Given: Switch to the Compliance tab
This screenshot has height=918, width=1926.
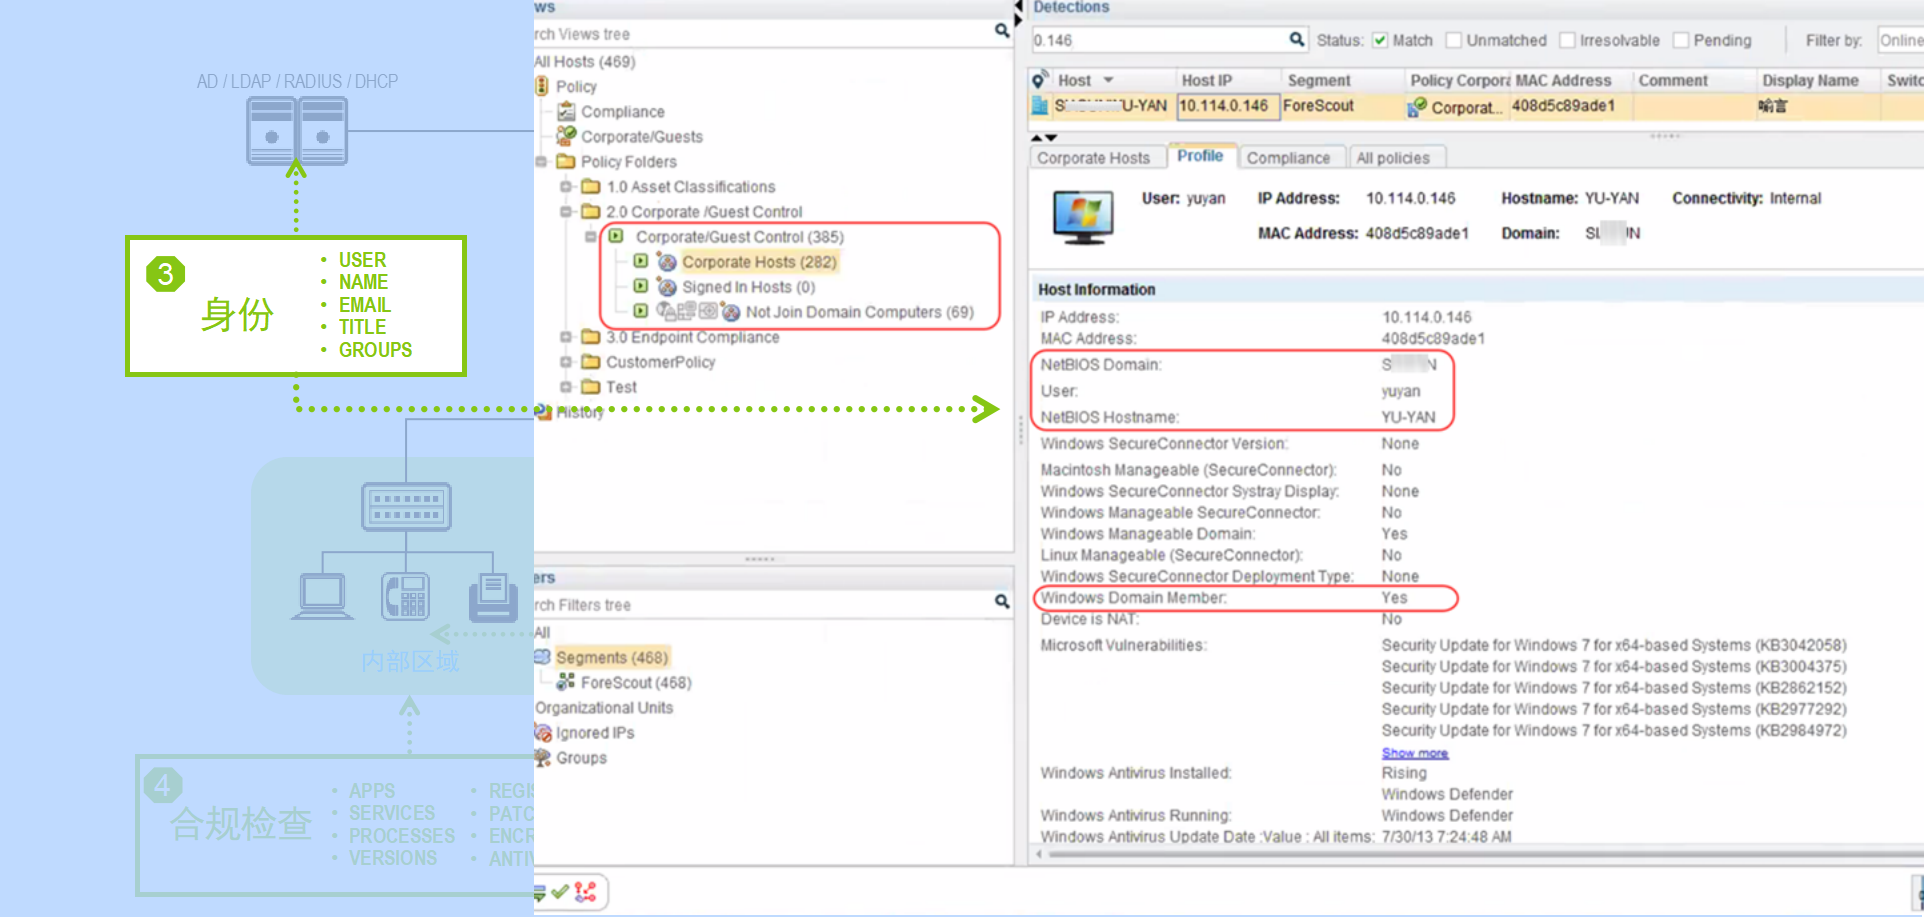Looking at the screenshot, I should click(x=1288, y=158).
